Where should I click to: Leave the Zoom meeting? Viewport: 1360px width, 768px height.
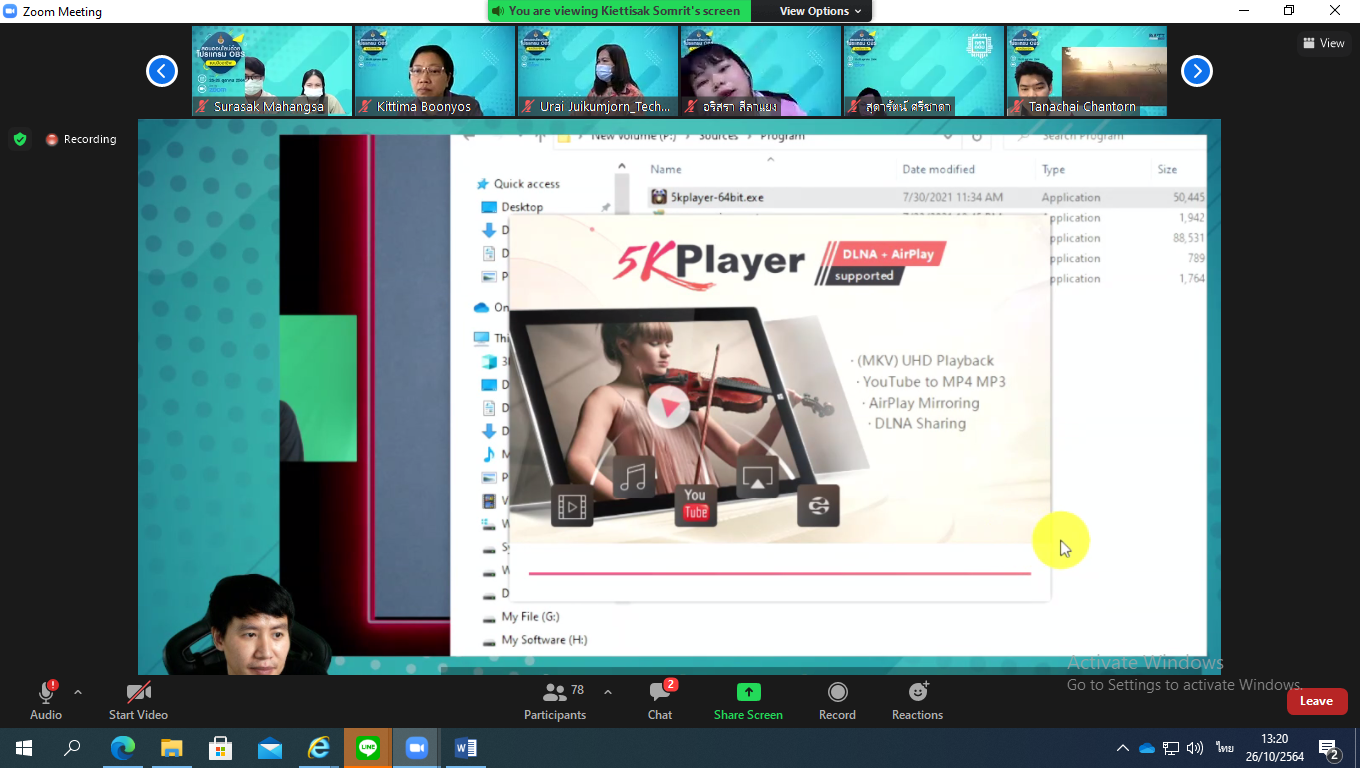[x=1316, y=701]
